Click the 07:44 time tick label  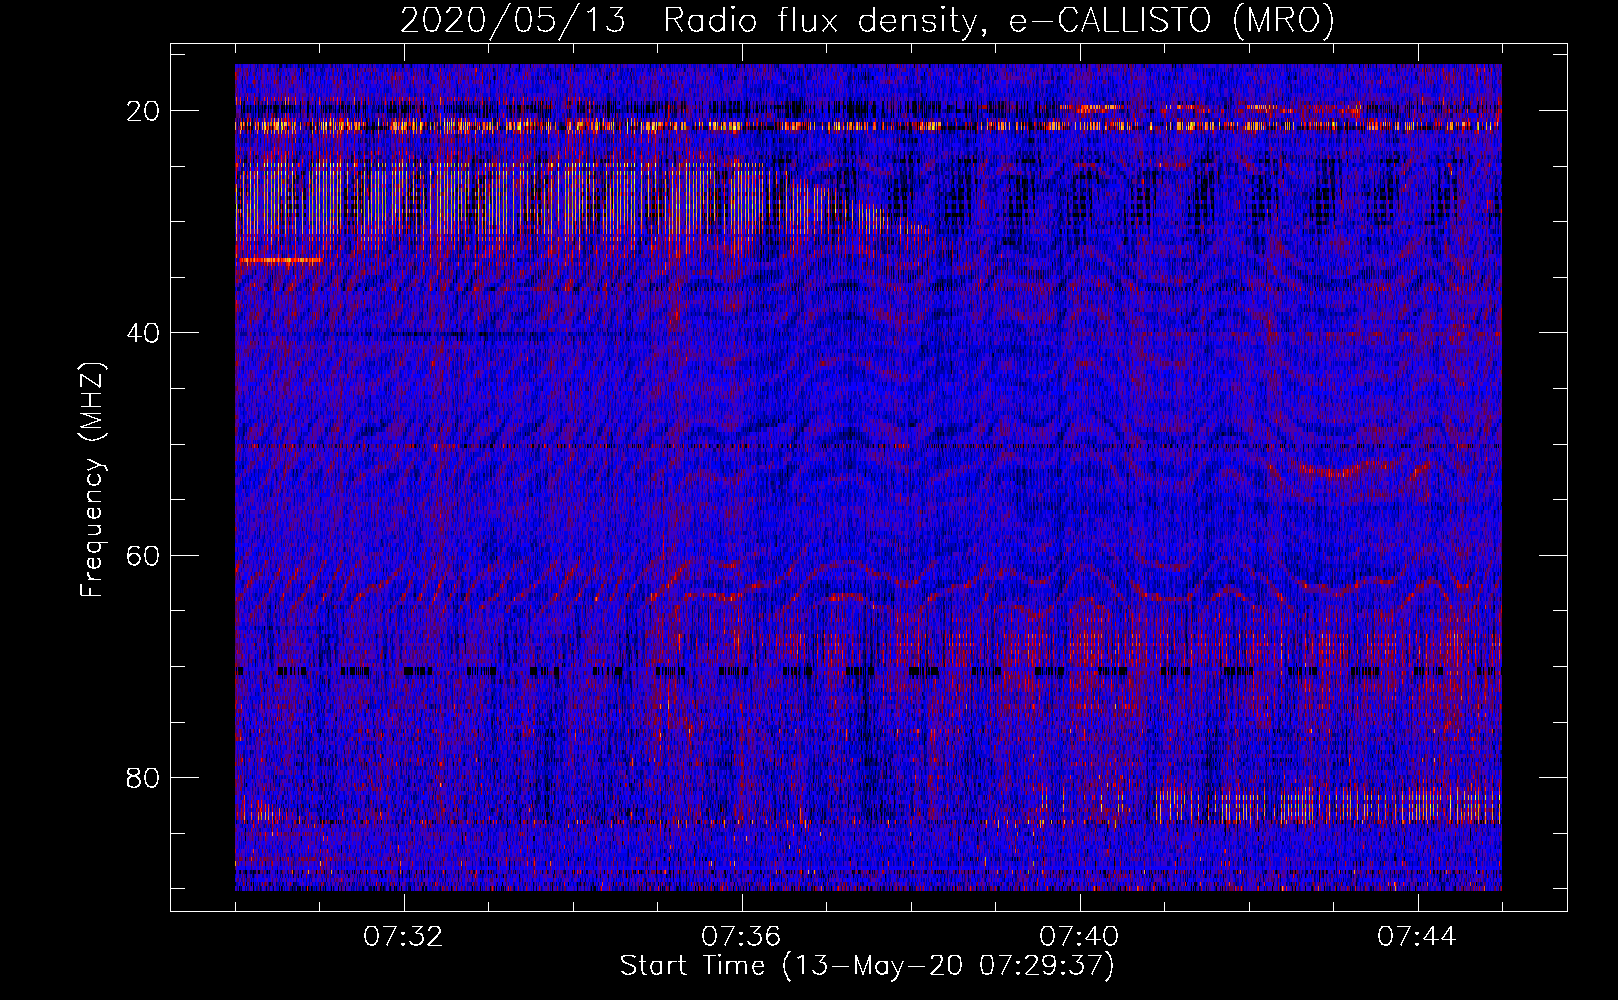tap(1418, 937)
